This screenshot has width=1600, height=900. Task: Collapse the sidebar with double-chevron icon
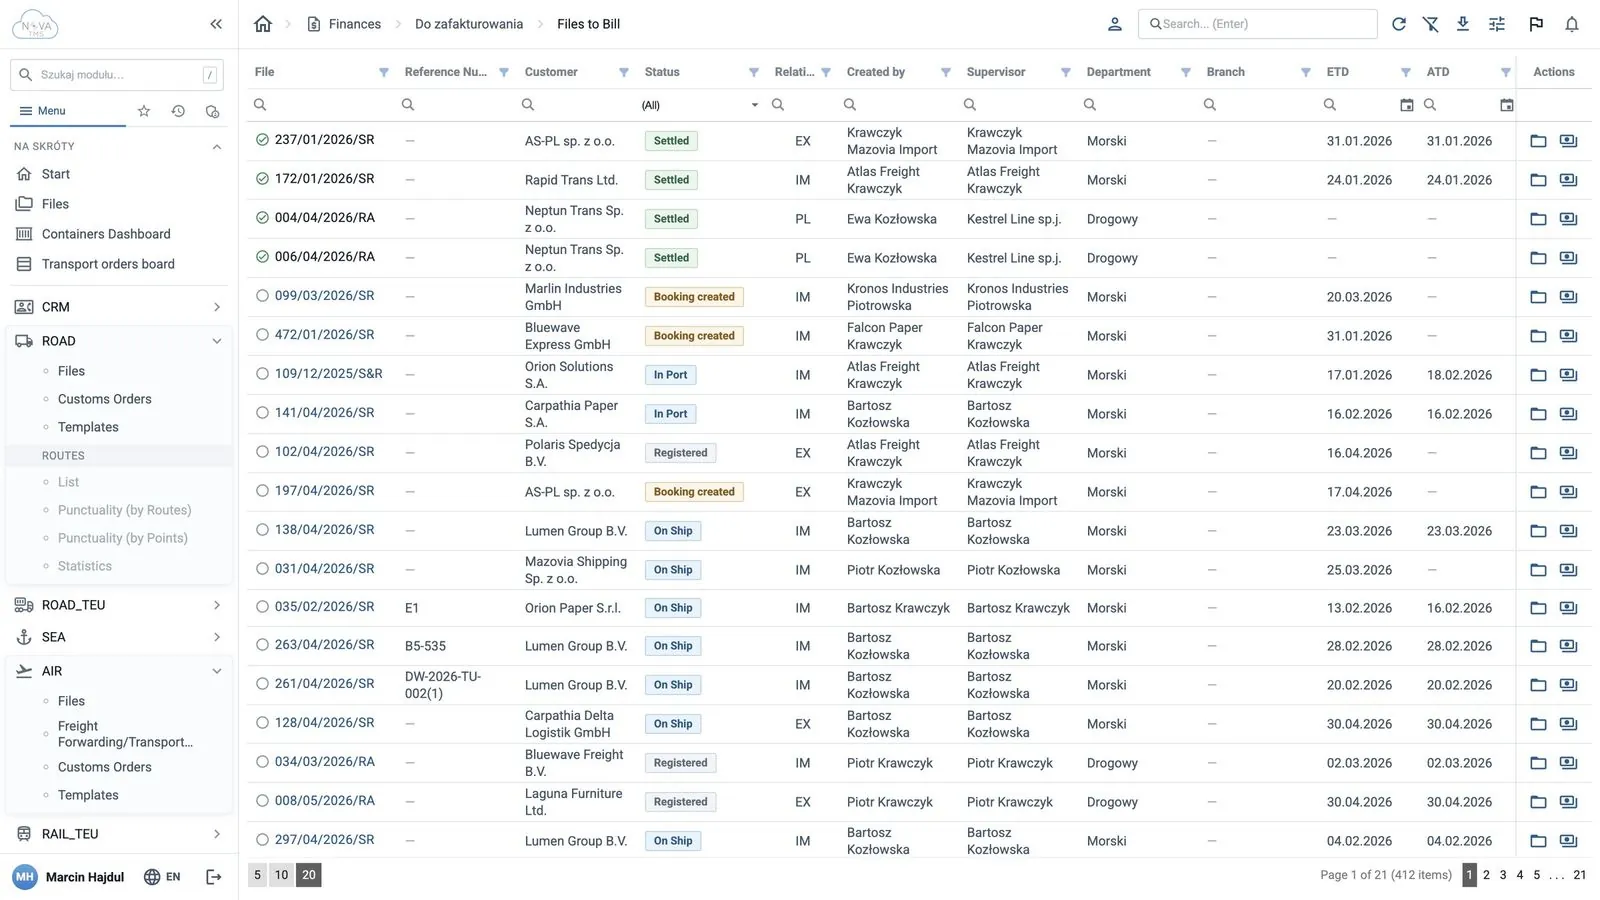216,24
